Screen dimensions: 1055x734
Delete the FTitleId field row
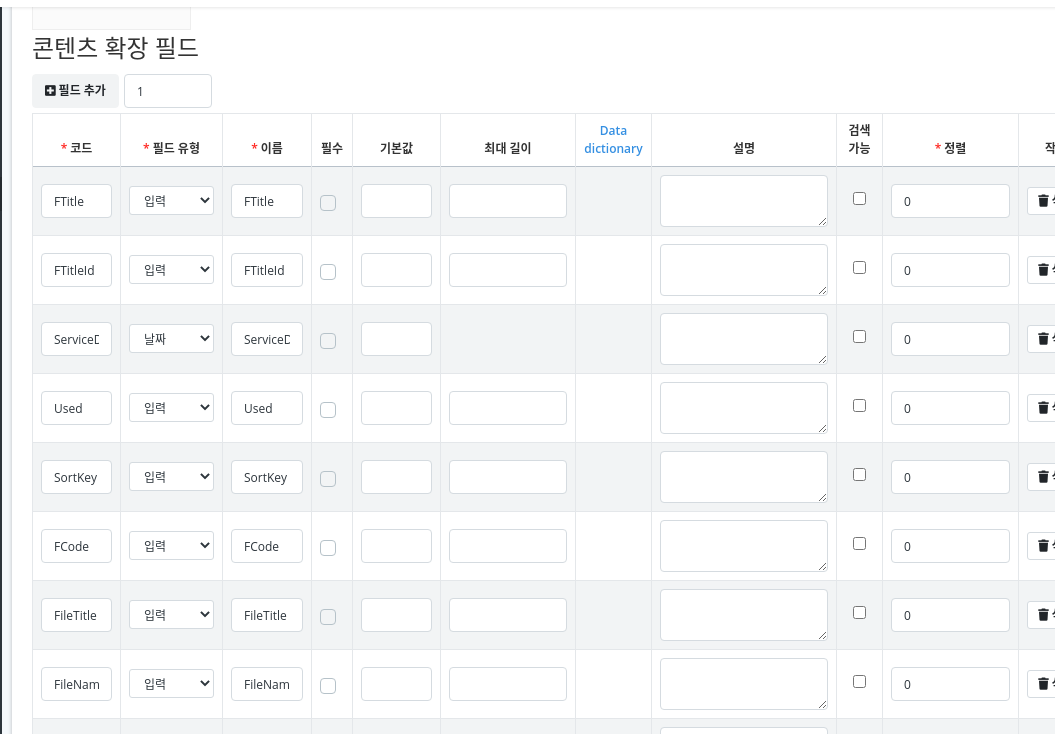pos(1043,270)
